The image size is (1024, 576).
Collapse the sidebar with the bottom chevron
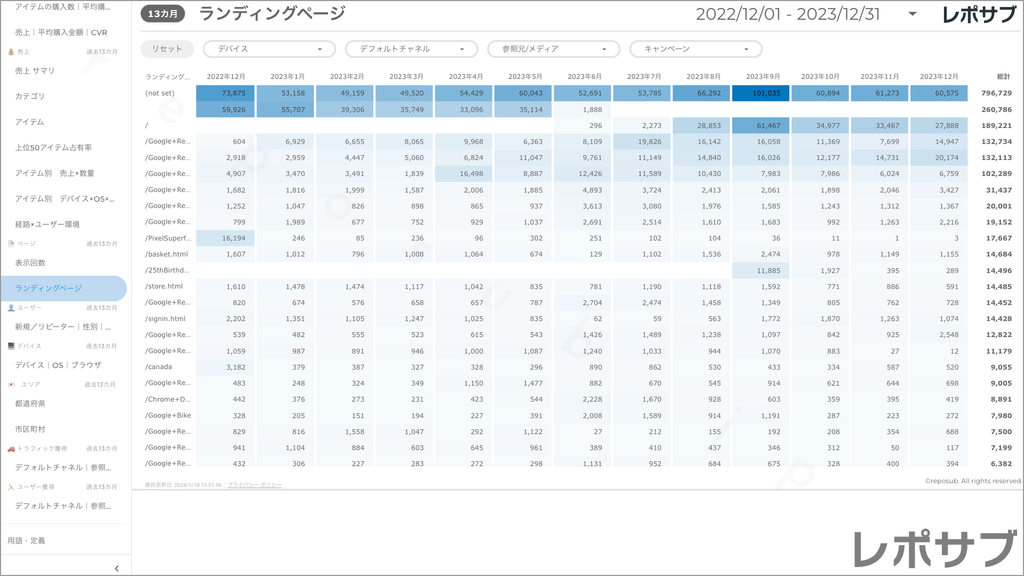pos(117,567)
